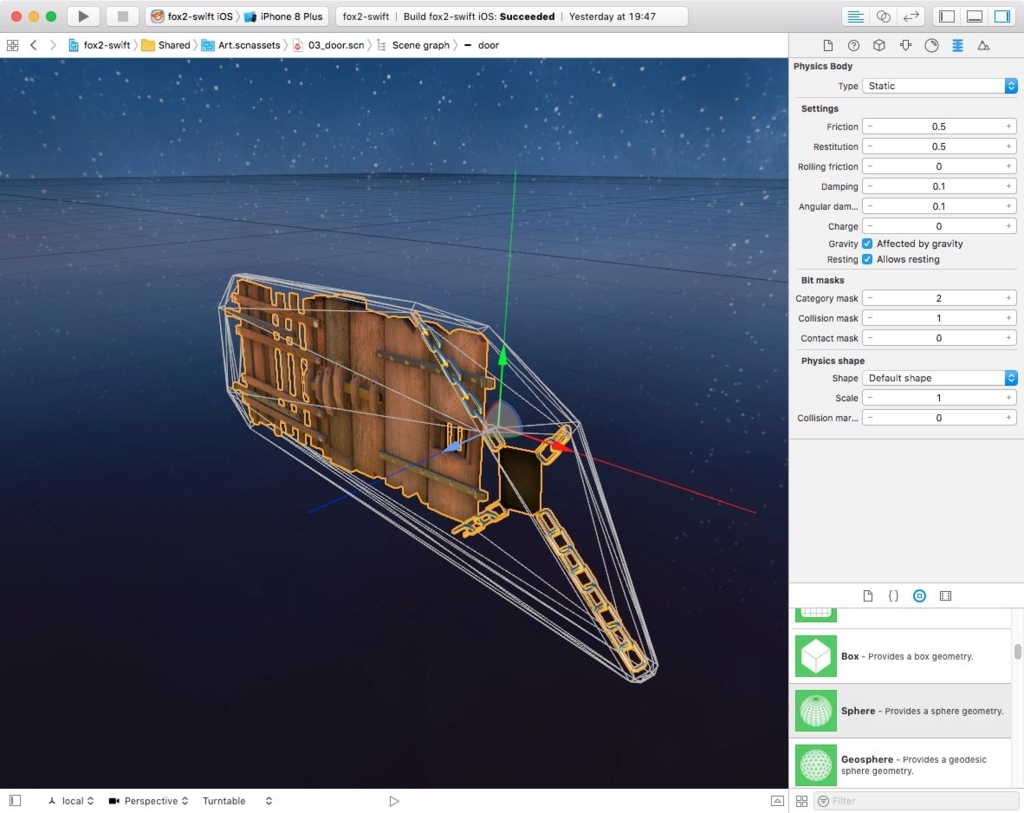This screenshot has height=813, width=1024.
Task: Toggle Allows resting checkbox
Action: pos(867,259)
